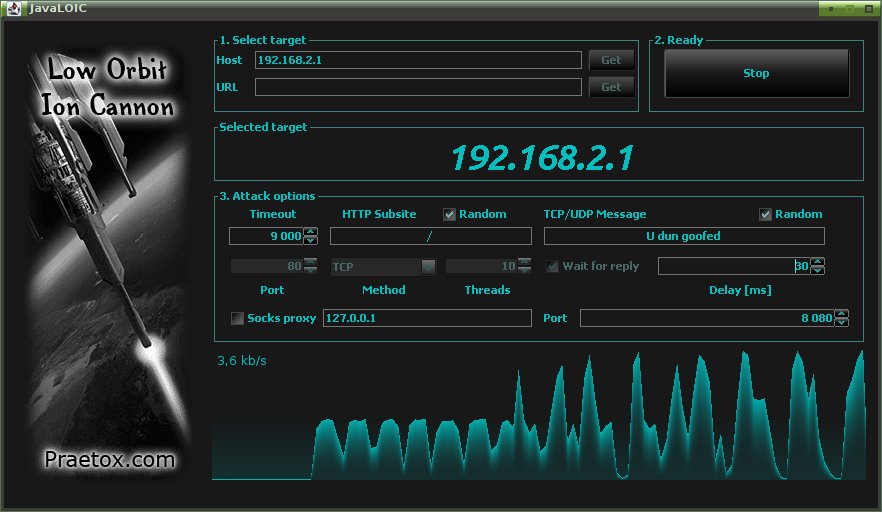882x512 pixels.
Task: Click Get button next to URL field
Action: (611, 87)
